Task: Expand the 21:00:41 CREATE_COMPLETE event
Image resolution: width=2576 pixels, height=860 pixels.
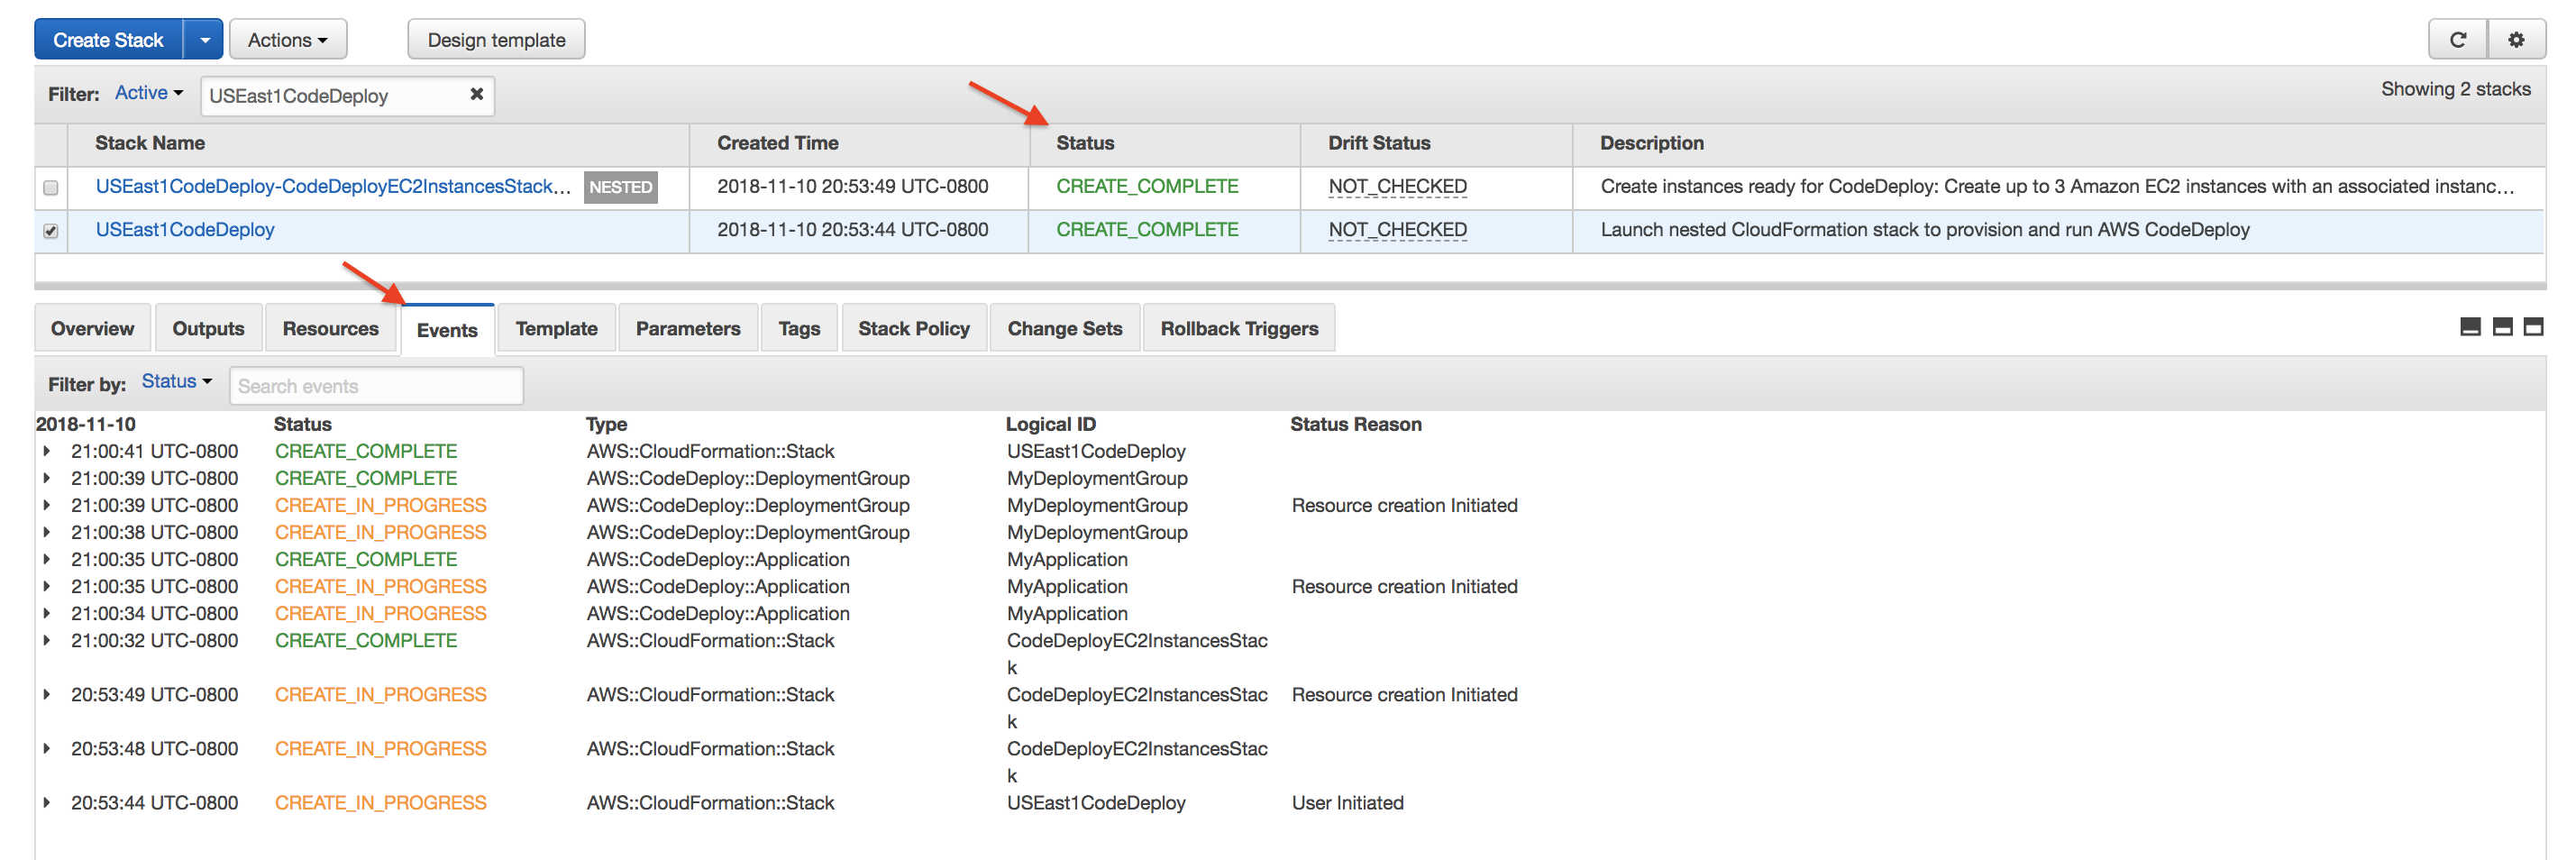Action: 47,451
